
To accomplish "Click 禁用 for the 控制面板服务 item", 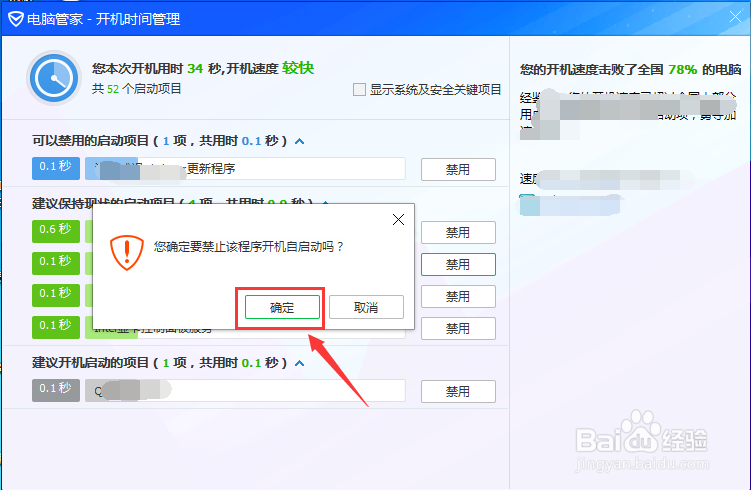I will pyautogui.click(x=458, y=329).
